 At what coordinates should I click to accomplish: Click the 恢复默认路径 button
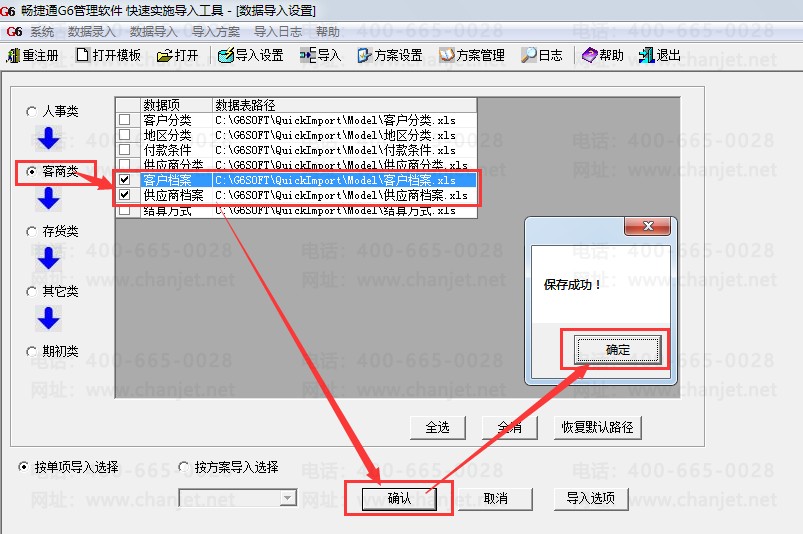tap(598, 428)
